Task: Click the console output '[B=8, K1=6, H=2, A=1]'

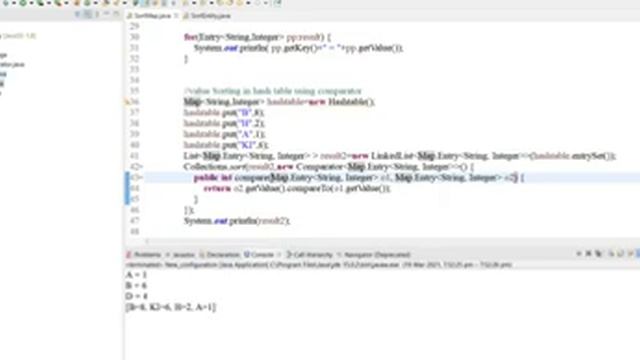Action: click(x=171, y=307)
